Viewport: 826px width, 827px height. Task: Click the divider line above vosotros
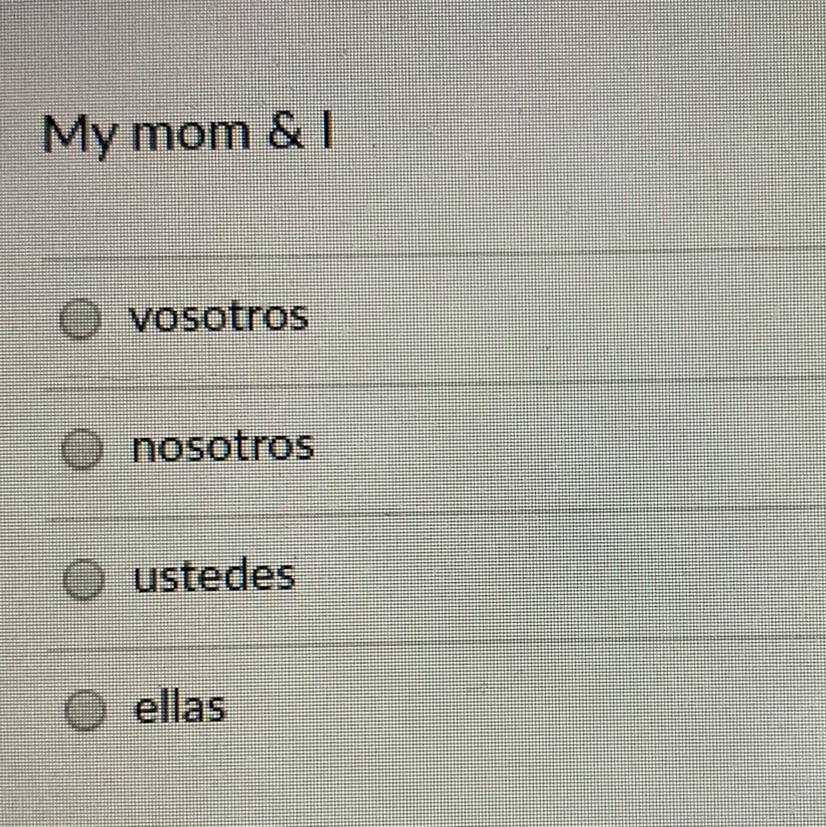(x=433, y=254)
